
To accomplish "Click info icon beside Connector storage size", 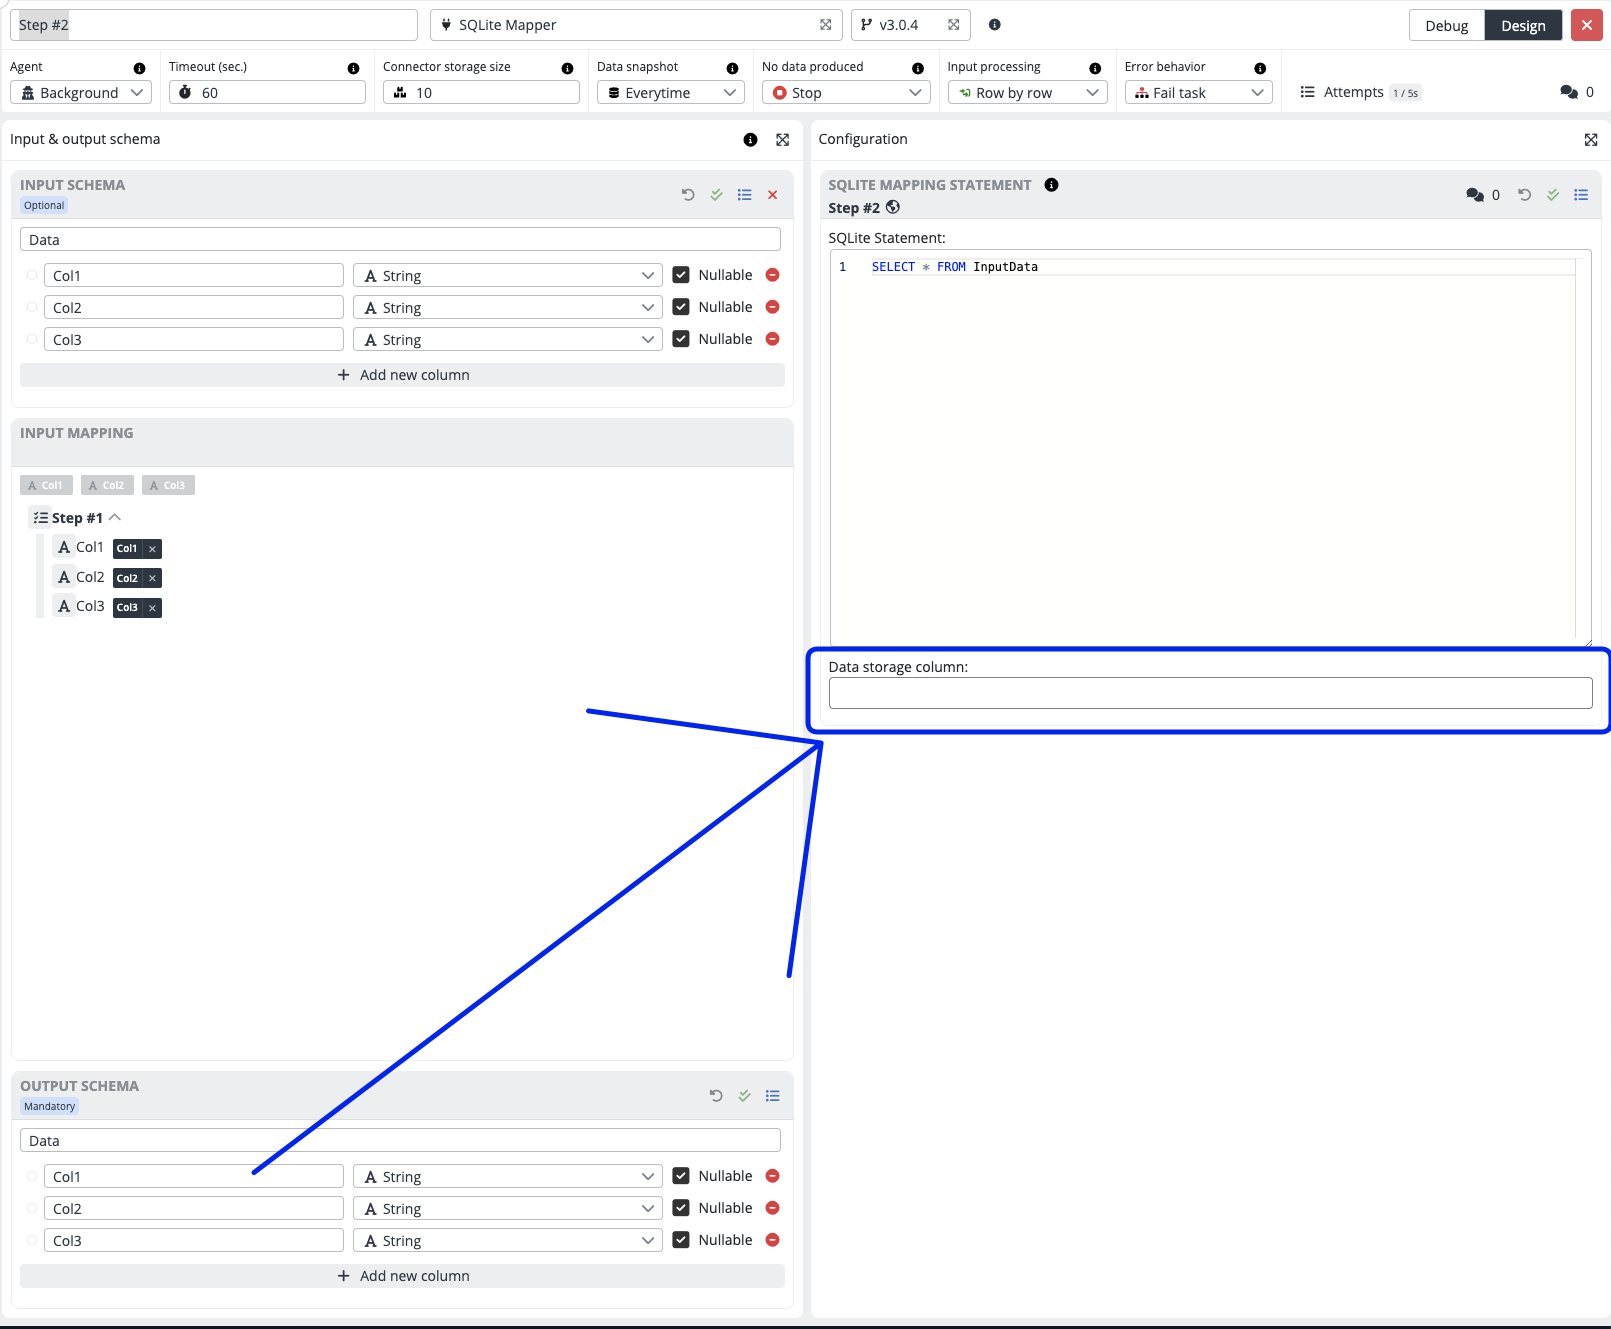I will tap(567, 68).
